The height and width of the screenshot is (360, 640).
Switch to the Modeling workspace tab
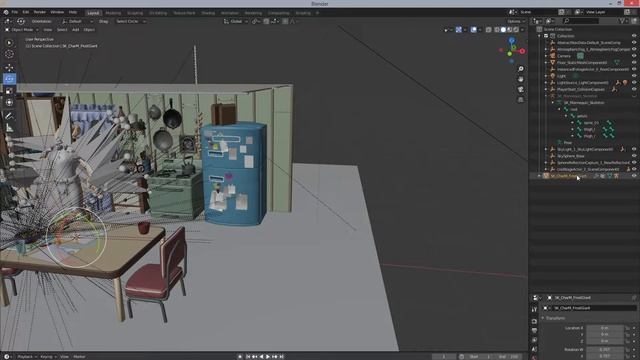(x=113, y=13)
